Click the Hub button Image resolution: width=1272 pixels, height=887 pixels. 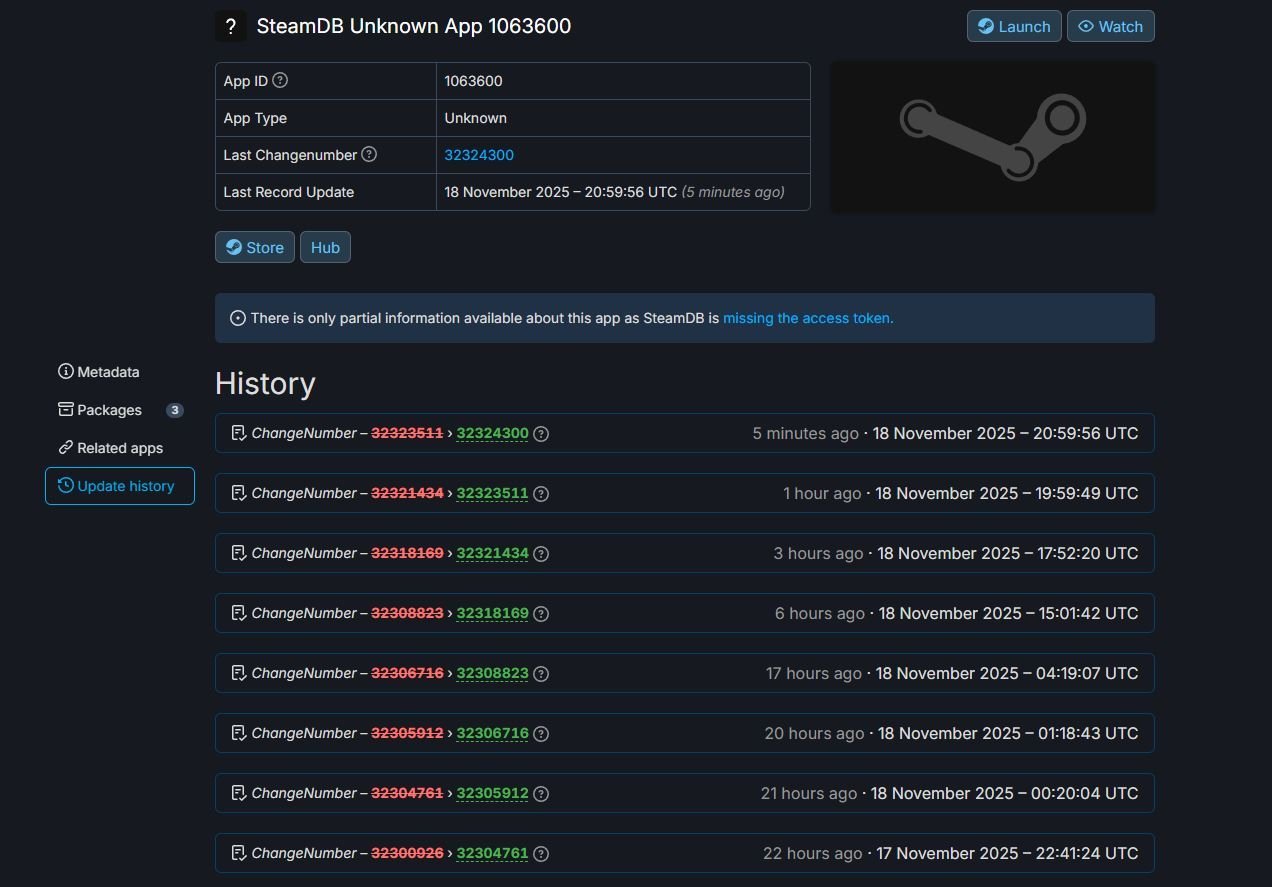325,247
